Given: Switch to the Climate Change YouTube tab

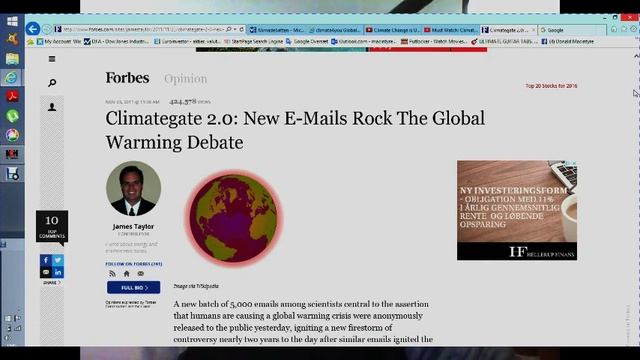Looking at the screenshot, I should point(392,30).
